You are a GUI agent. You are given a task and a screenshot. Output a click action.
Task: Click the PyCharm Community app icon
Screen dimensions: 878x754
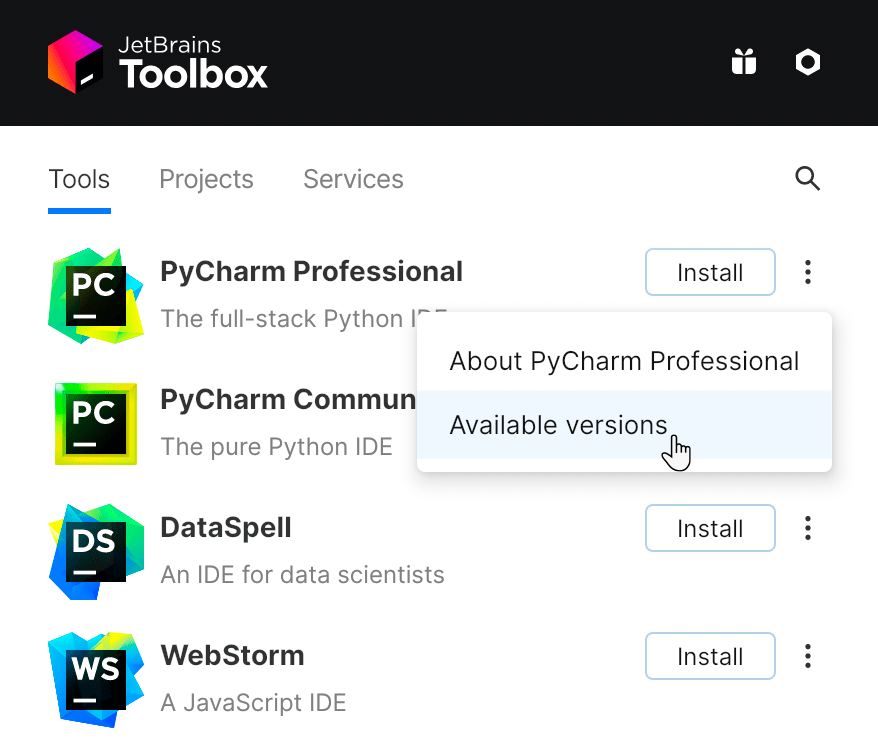tap(95, 423)
